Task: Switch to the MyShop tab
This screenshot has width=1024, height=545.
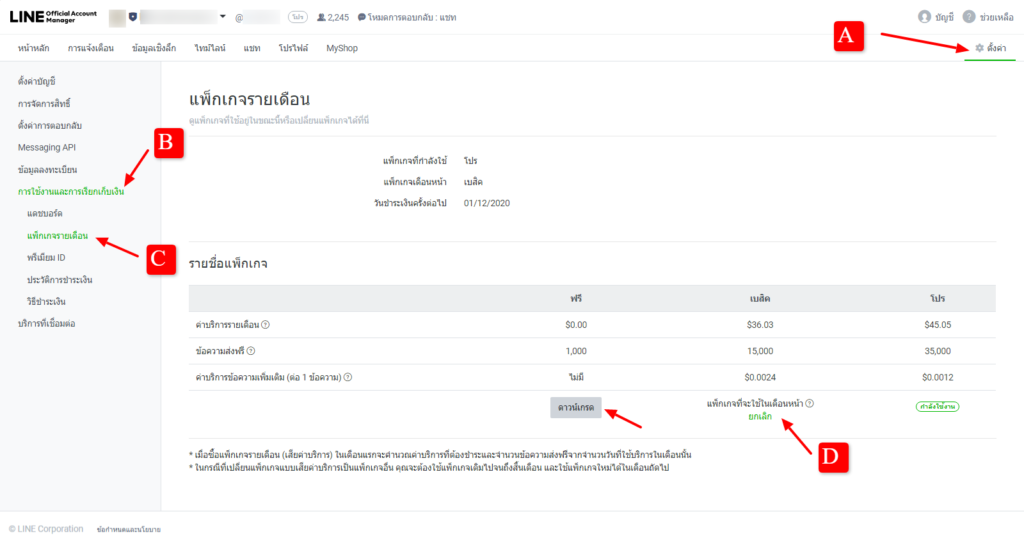Action: (342, 48)
